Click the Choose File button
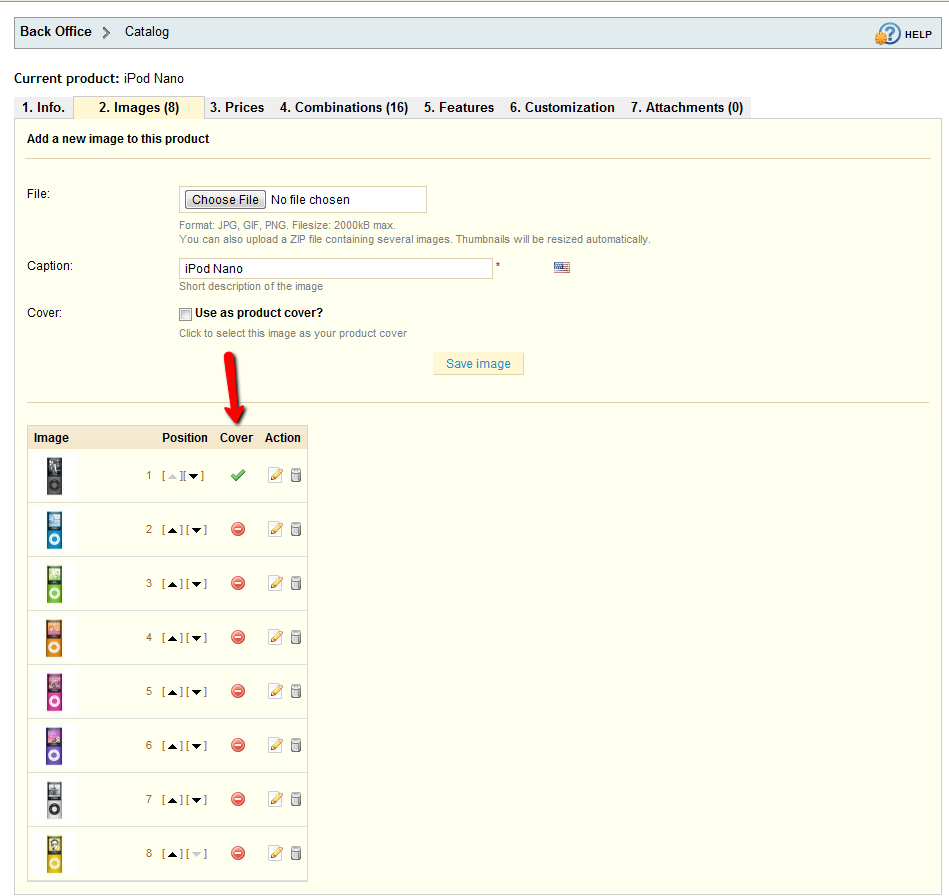This screenshot has width=949, height=896. [x=225, y=200]
